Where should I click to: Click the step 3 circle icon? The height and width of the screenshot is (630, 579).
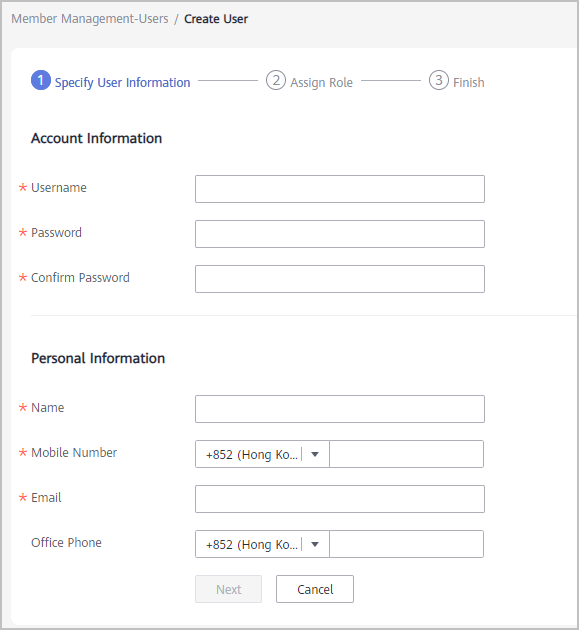(x=438, y=80)
